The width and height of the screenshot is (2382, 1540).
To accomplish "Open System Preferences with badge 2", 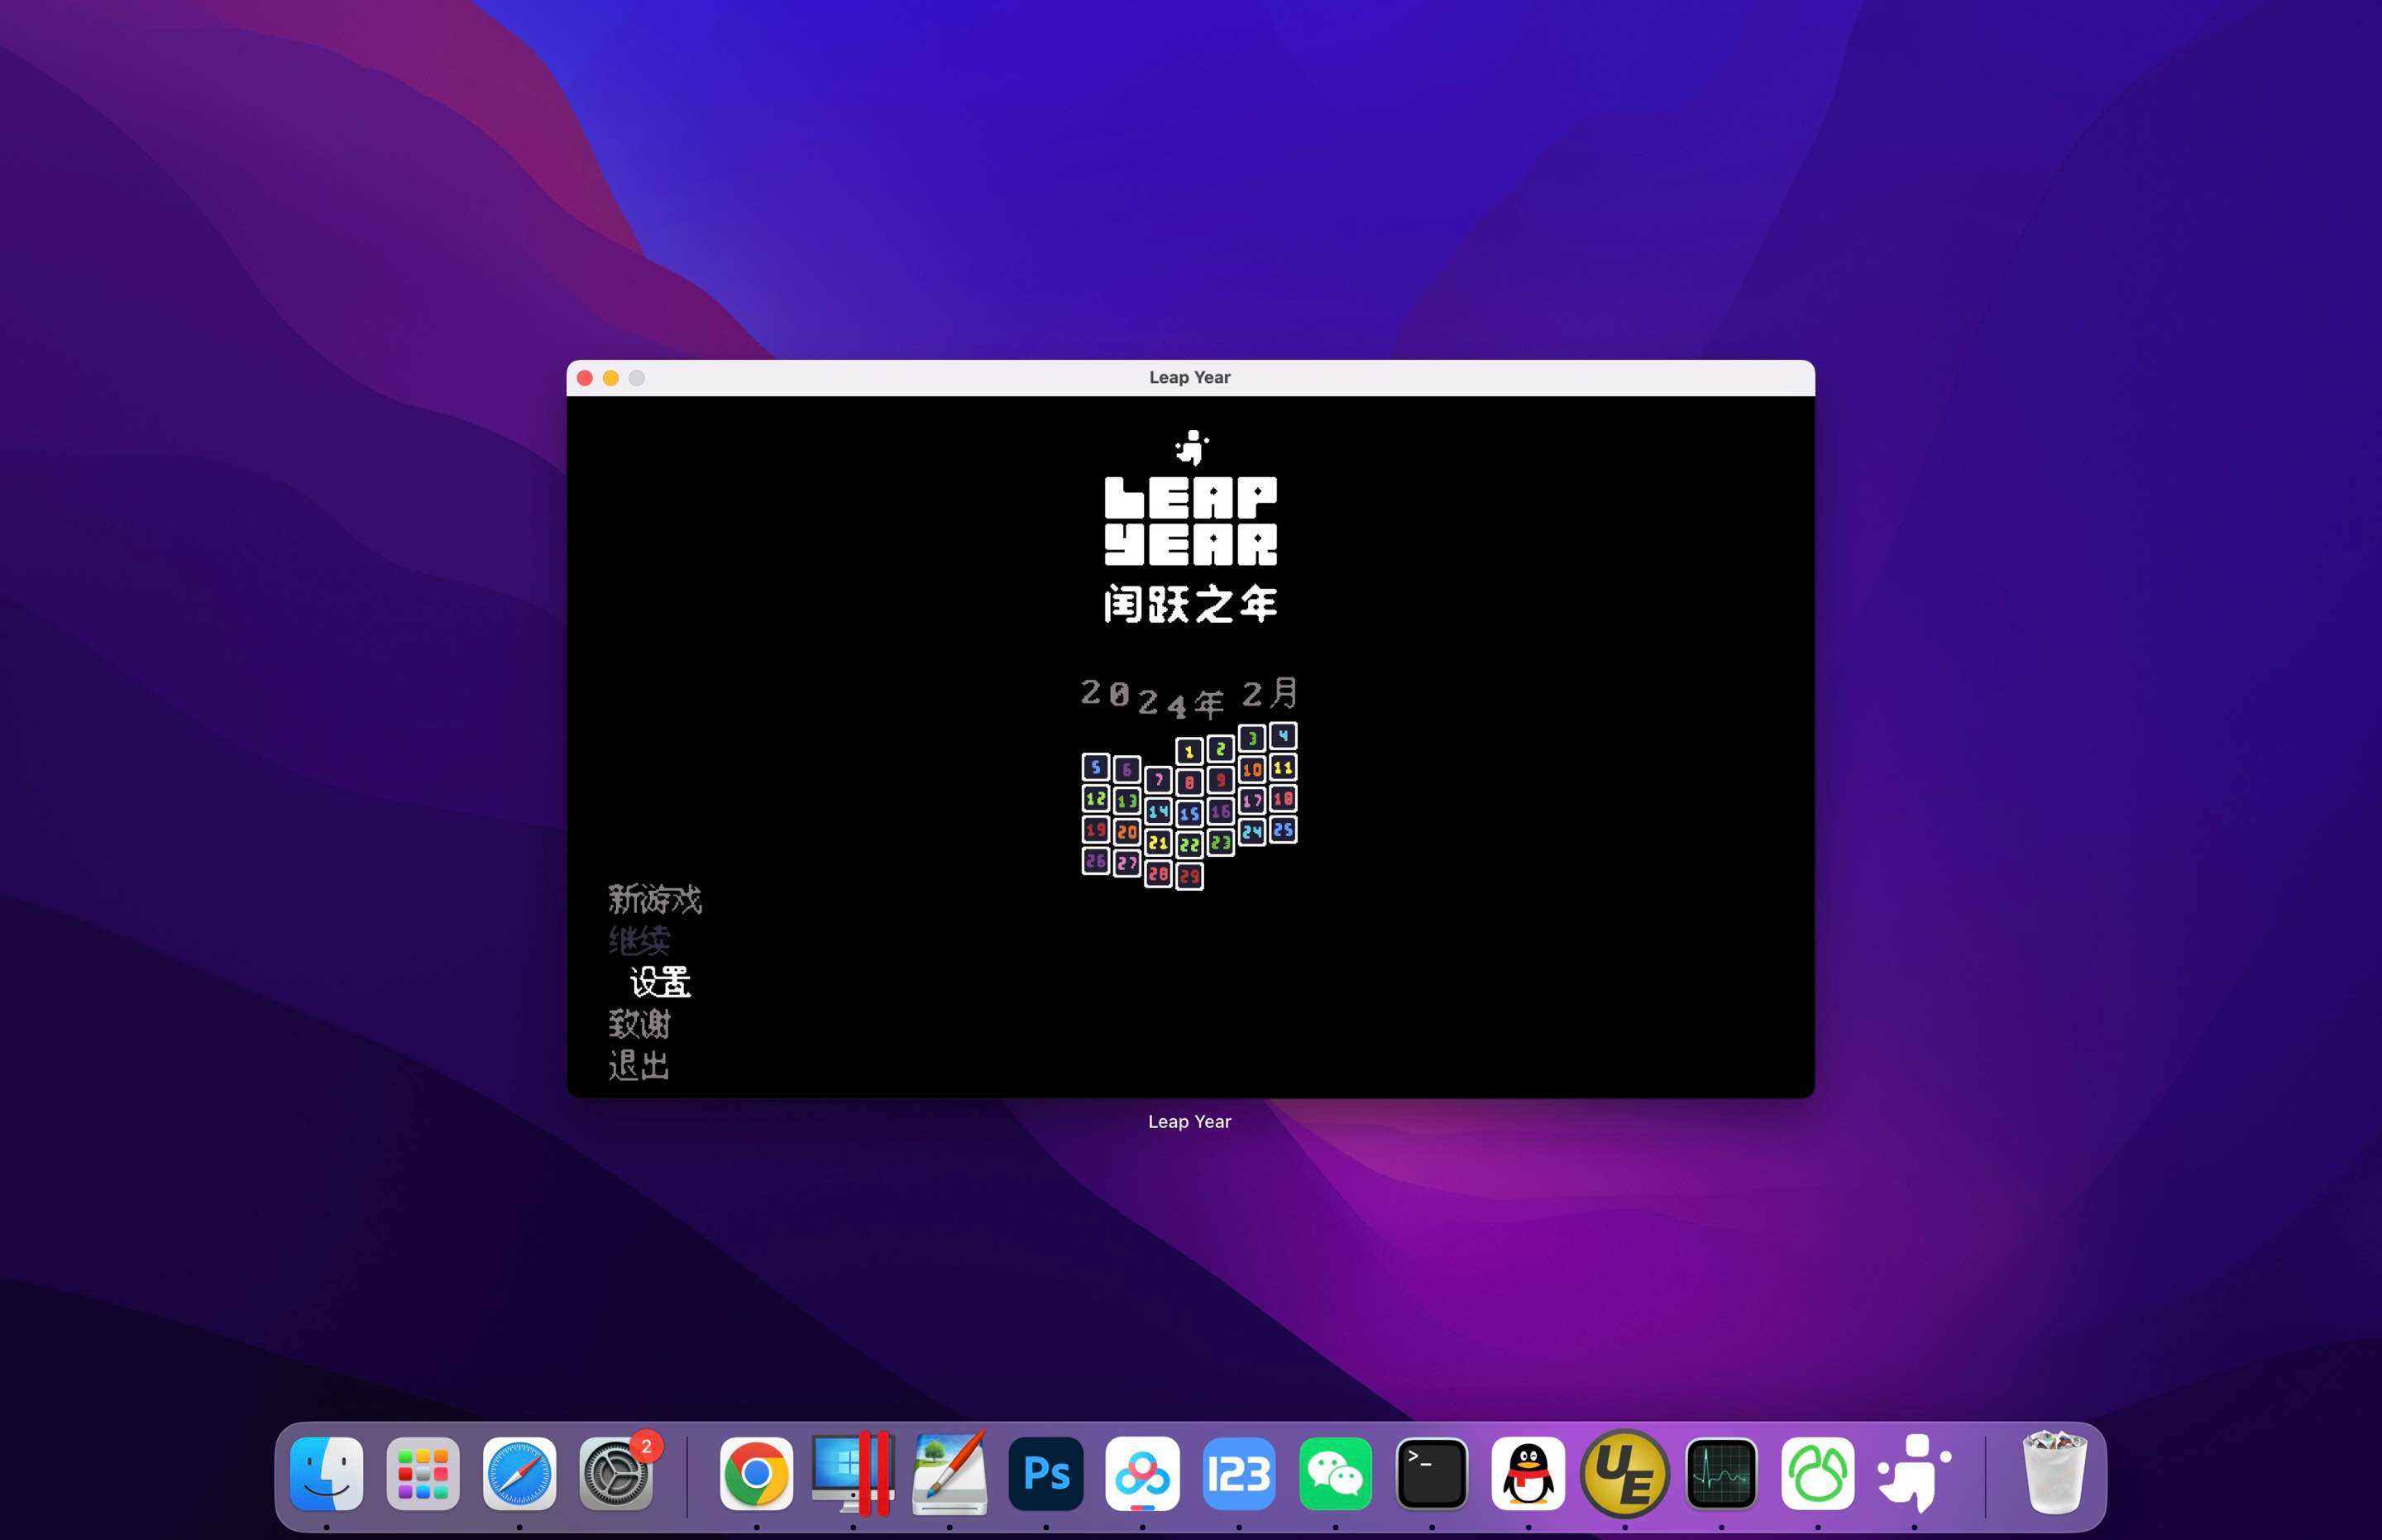I will [x=616, y=1474].
